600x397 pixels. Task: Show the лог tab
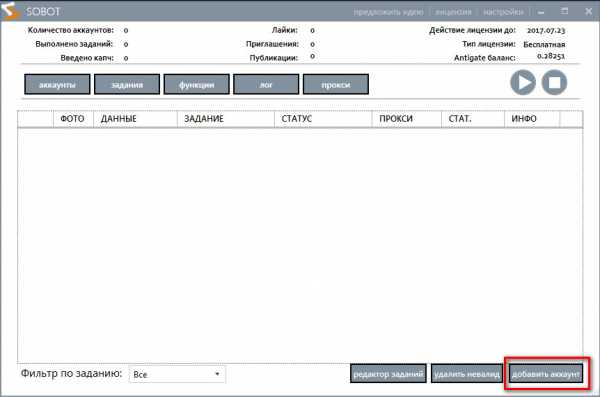point(266,84)
